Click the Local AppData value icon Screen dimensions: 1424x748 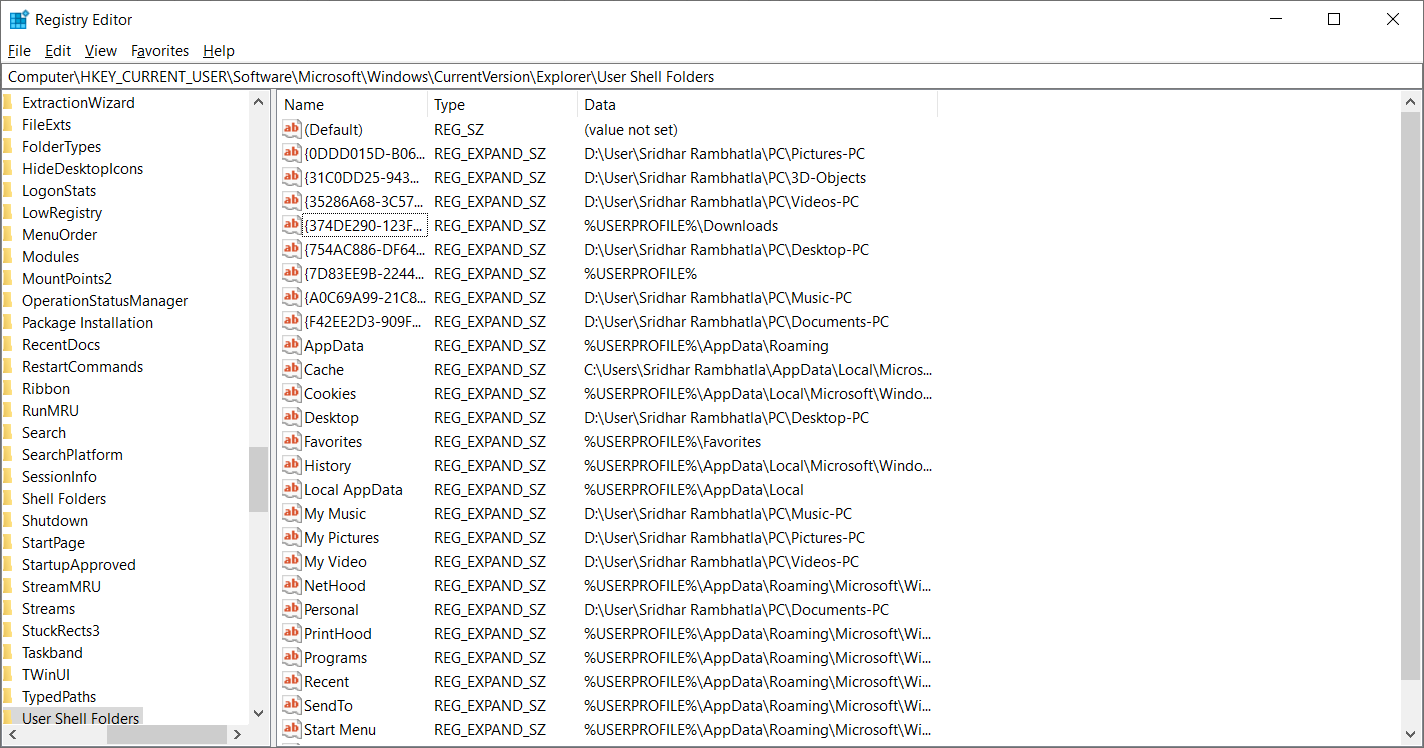(291, 489)
